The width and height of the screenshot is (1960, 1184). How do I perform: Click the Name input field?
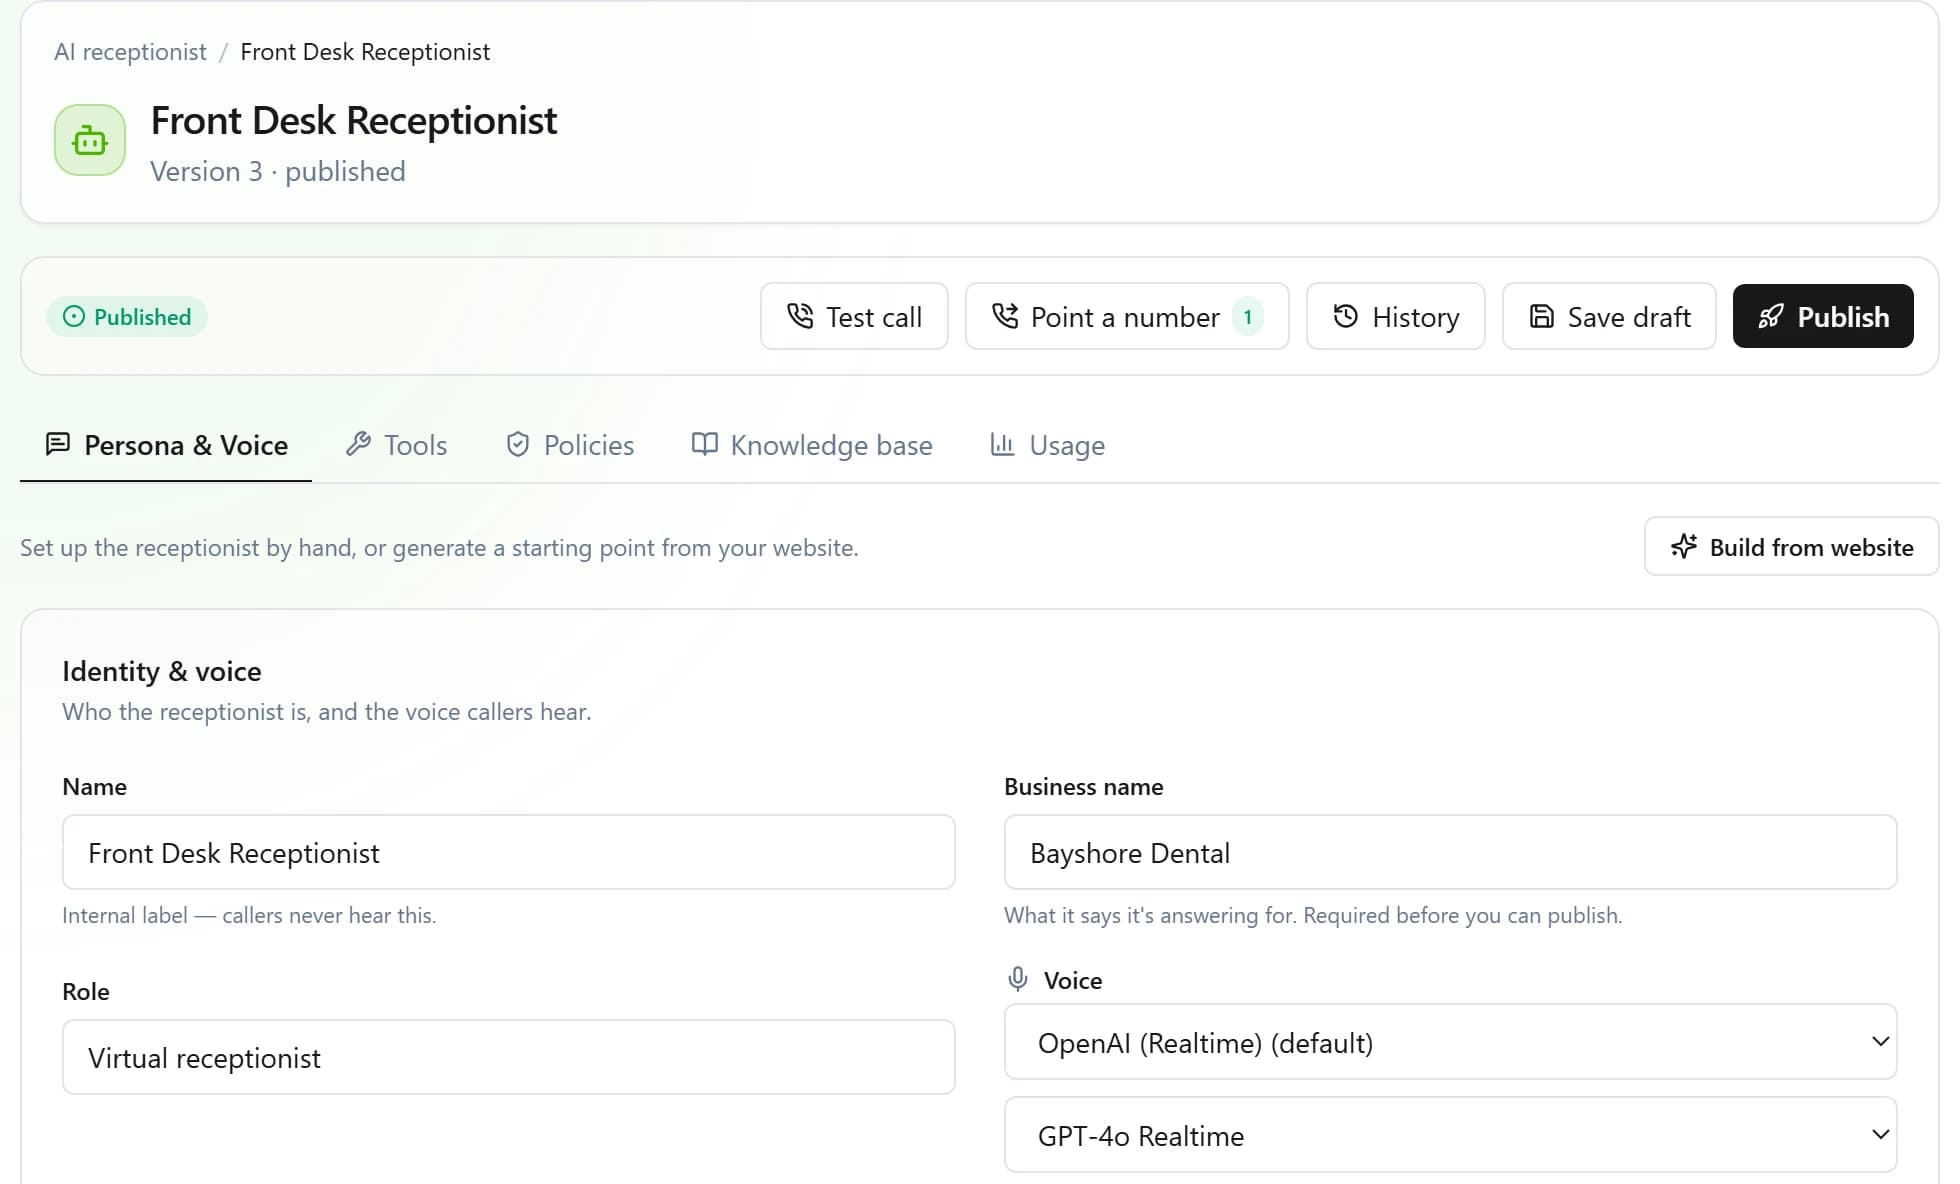point(508,852)
